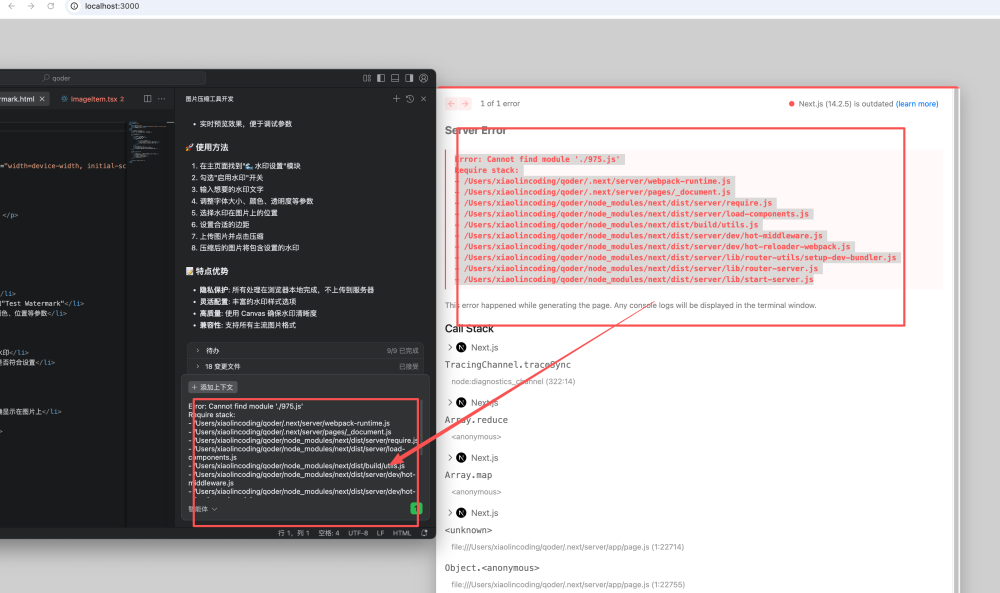Screen dimensions: 1000x593
Task: Click the 特点优势 heading in chat
Action: tap(212, 271)
